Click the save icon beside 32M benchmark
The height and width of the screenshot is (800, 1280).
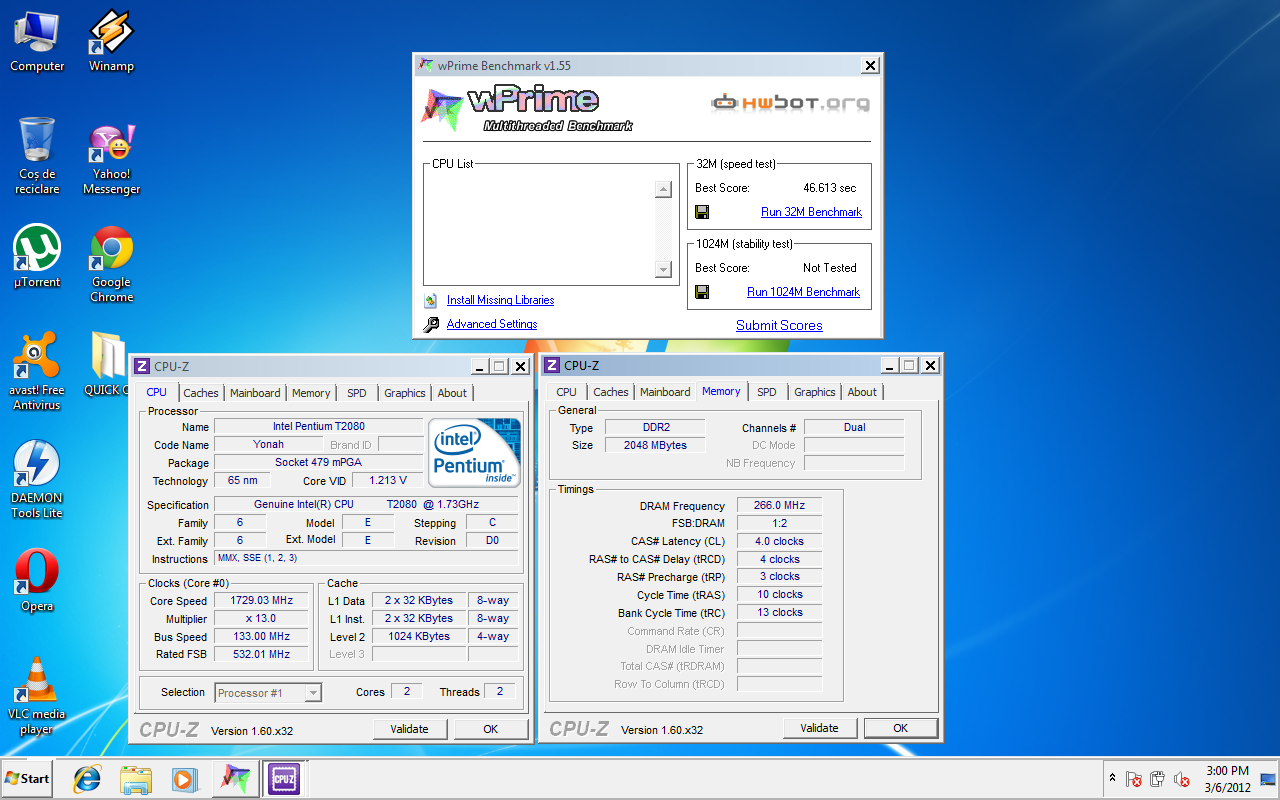[x=702, y=212]
